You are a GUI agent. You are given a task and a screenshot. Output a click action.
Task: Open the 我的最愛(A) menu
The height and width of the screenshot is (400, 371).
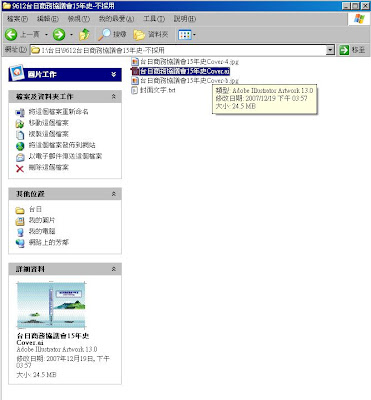point(116,19)
